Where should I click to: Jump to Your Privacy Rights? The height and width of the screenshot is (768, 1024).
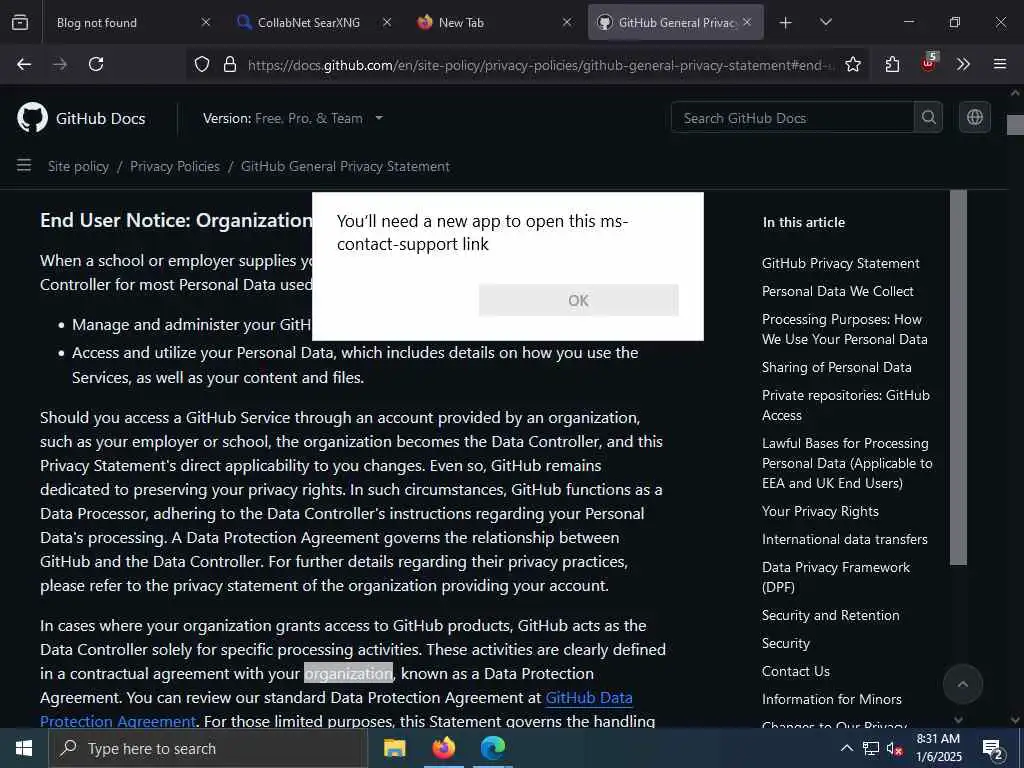pyautogui.click(x=820, y=511)
